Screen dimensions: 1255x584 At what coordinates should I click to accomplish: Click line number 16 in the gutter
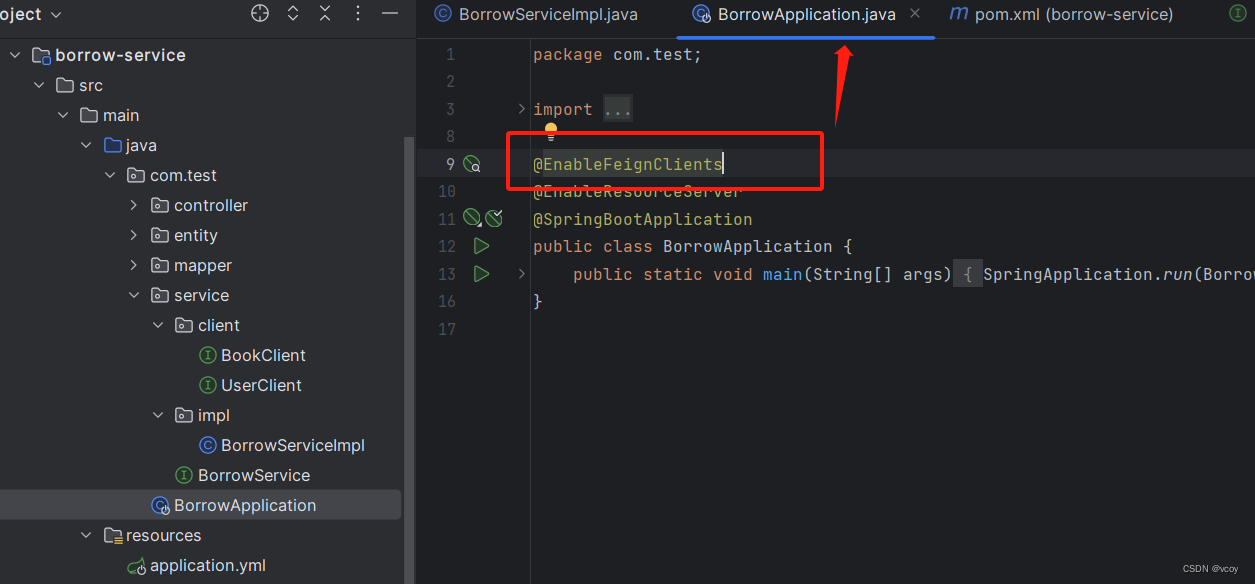(x=447, y=301)
